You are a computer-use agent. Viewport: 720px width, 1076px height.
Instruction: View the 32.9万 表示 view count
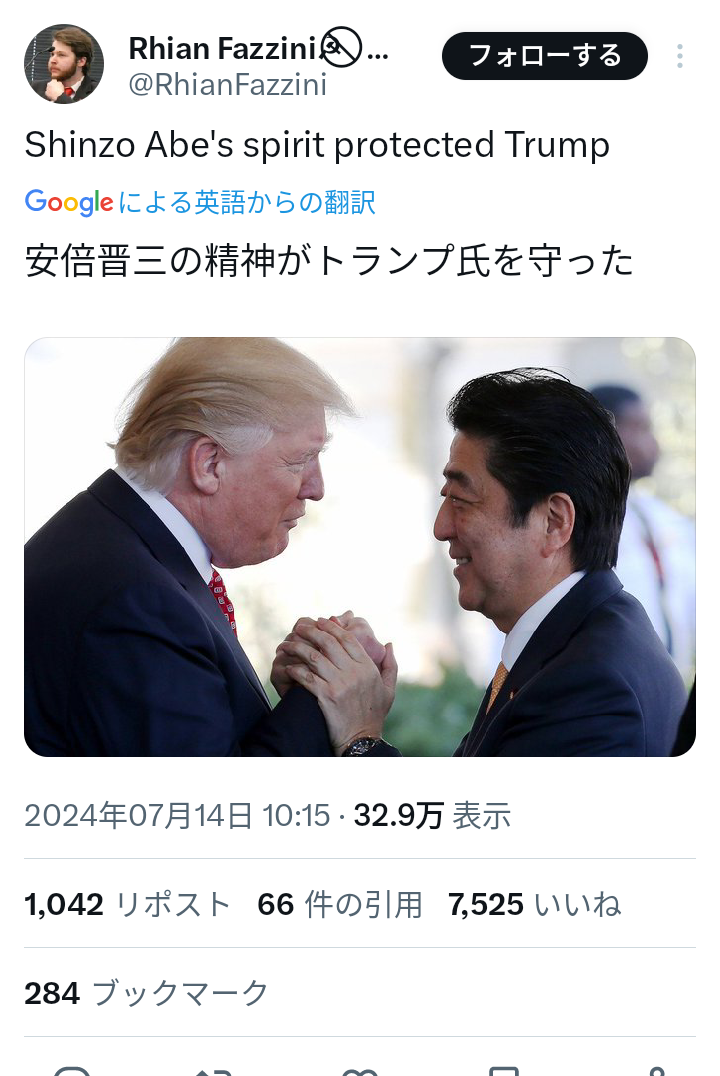pyautogui.click(x=432, y=816)
